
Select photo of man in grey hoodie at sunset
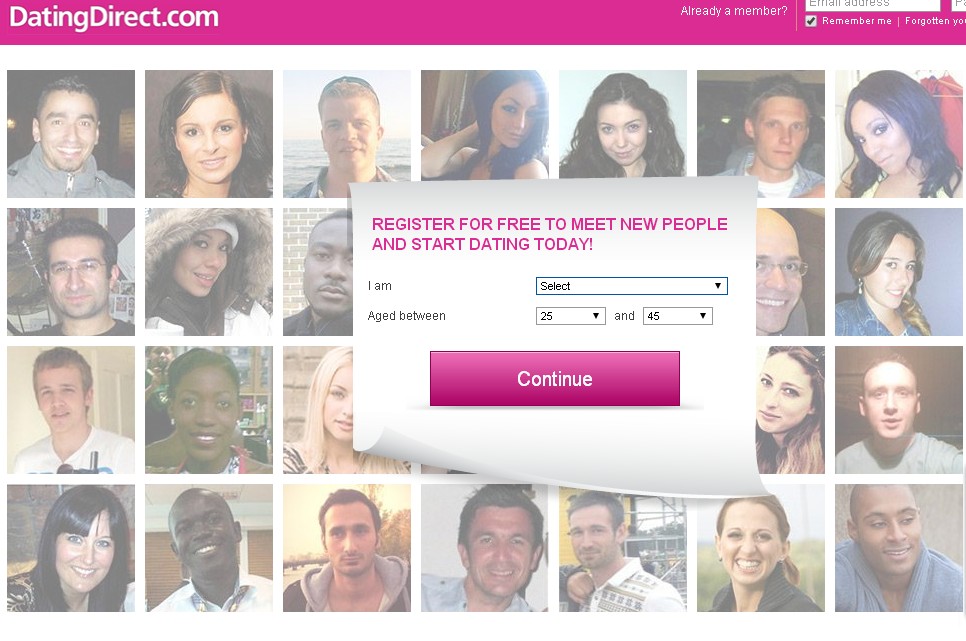(347, 548)
